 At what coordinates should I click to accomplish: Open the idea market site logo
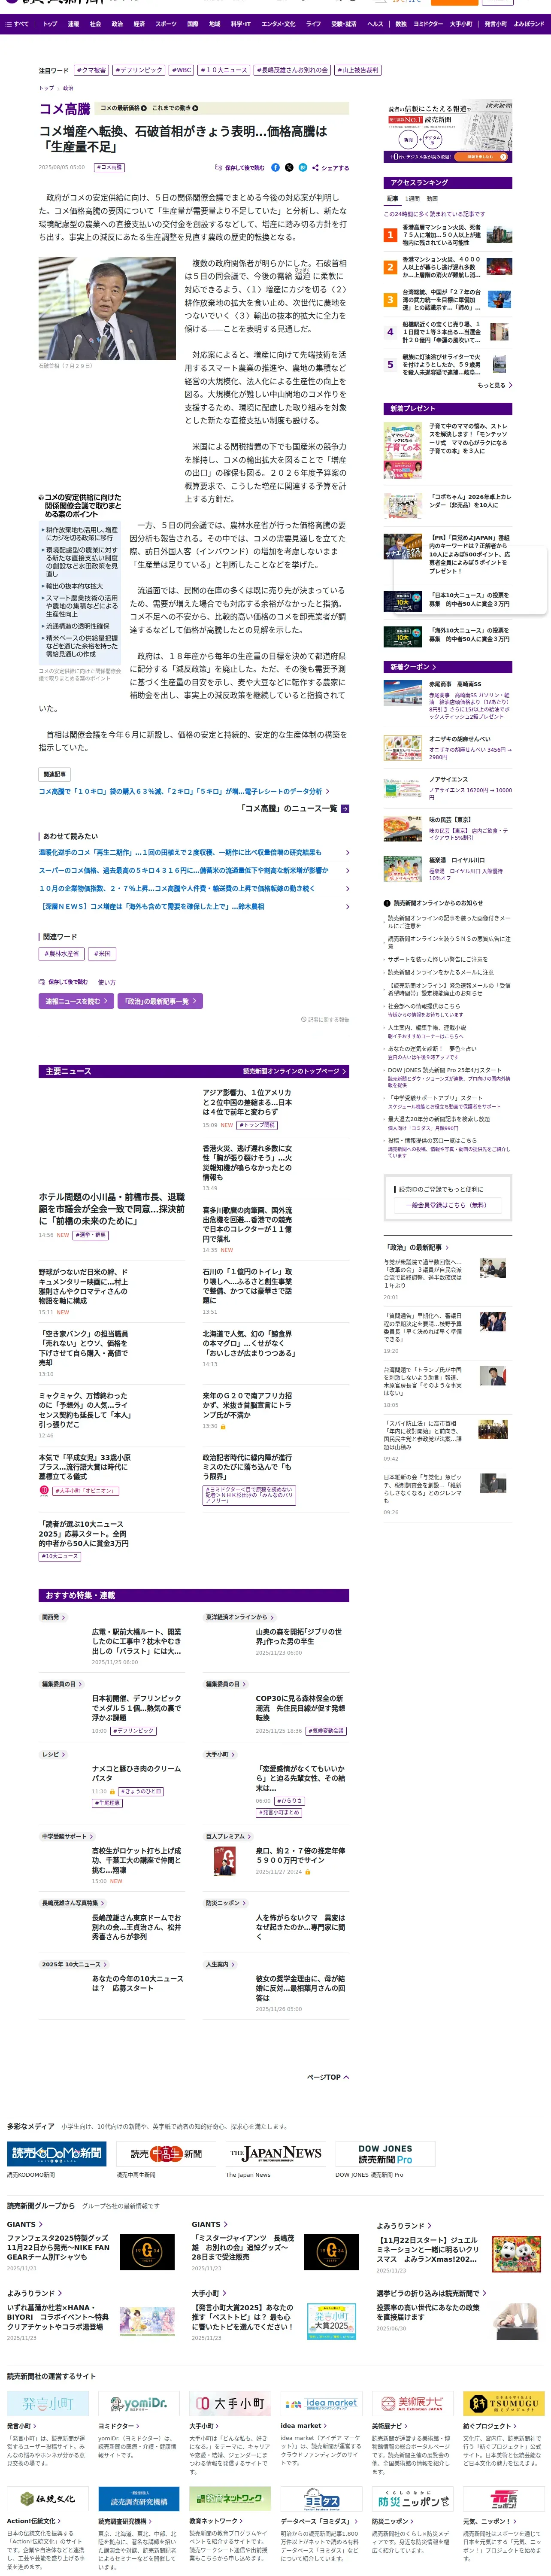point(321,2403)
